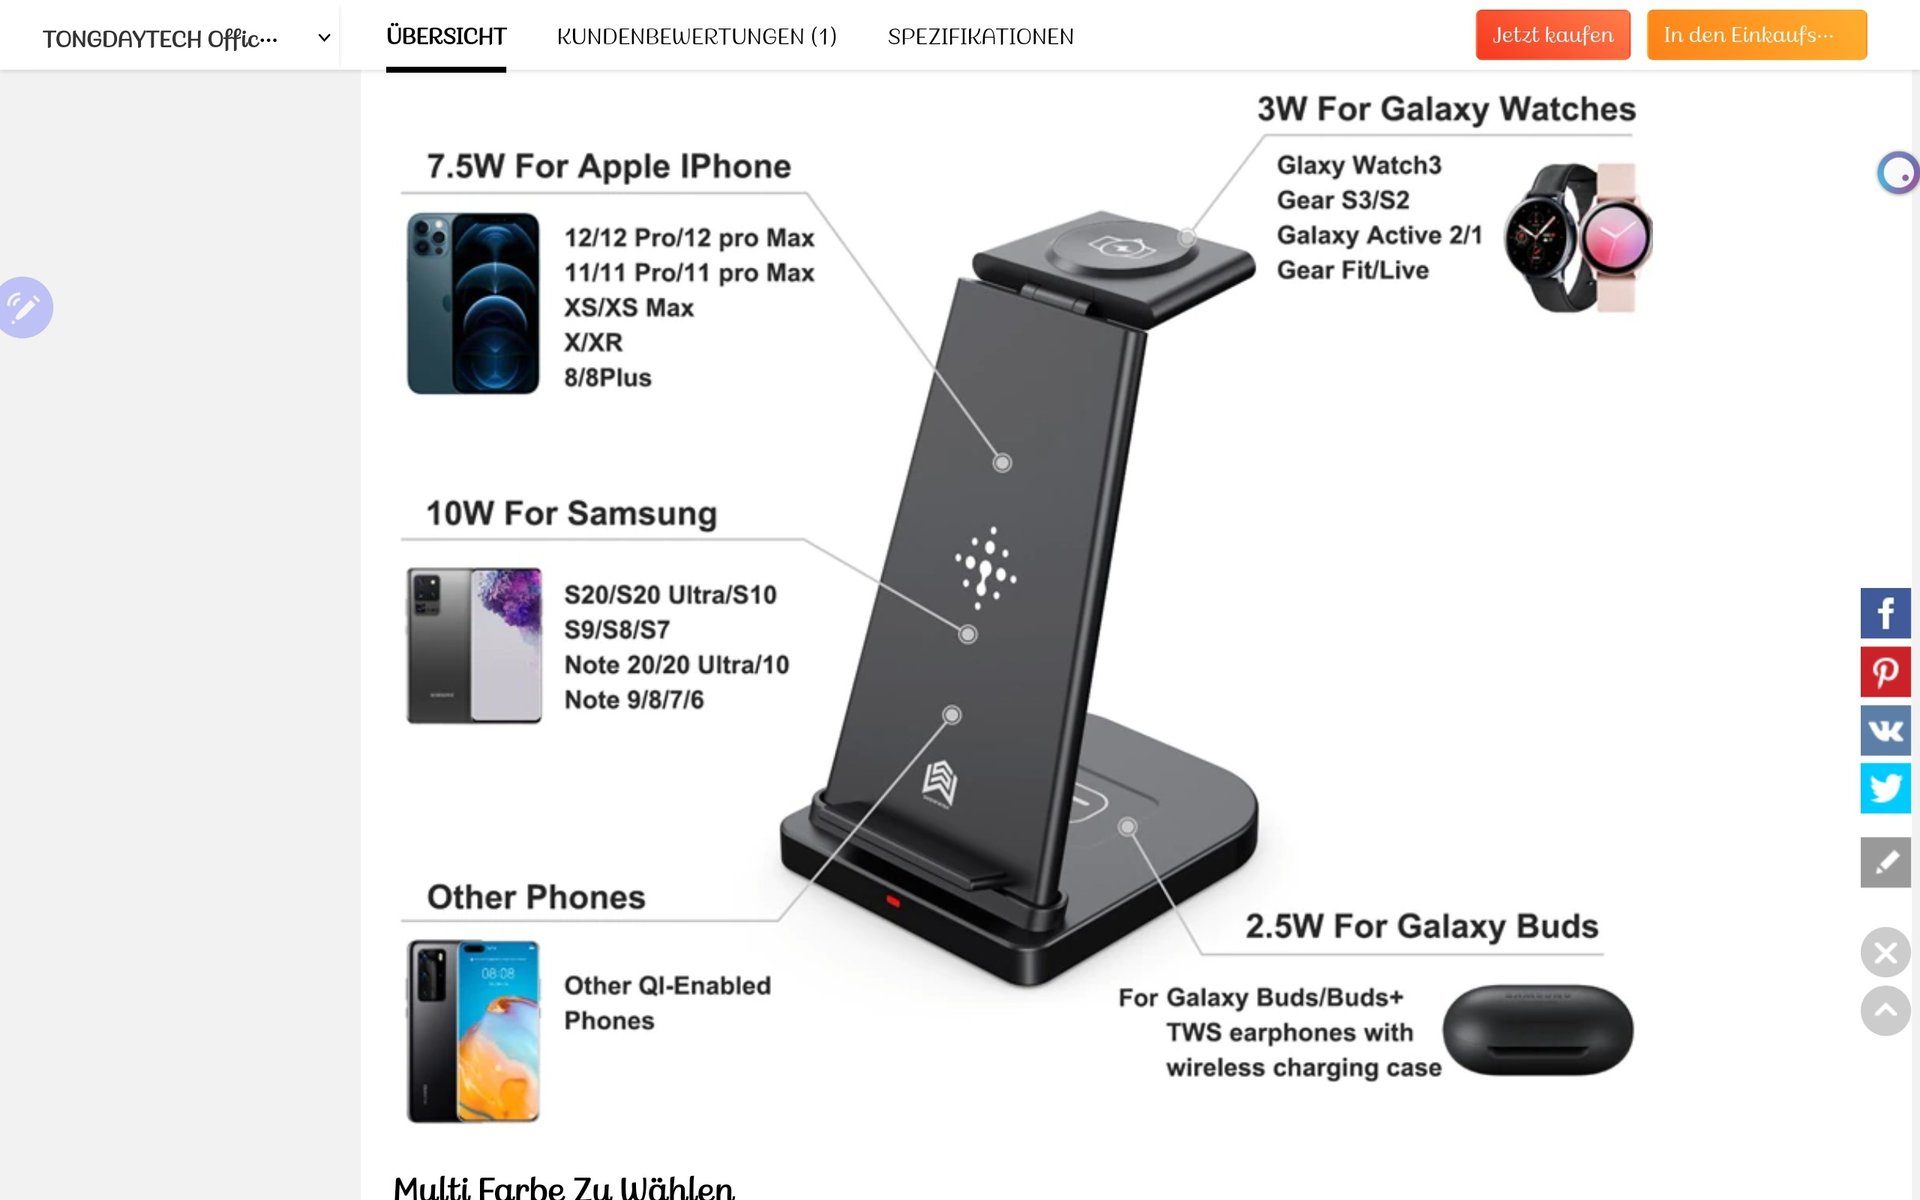This screenshot has width=1920, height=1200.
Task: Click the Jetzt kaufen button
Action: 1553,35
